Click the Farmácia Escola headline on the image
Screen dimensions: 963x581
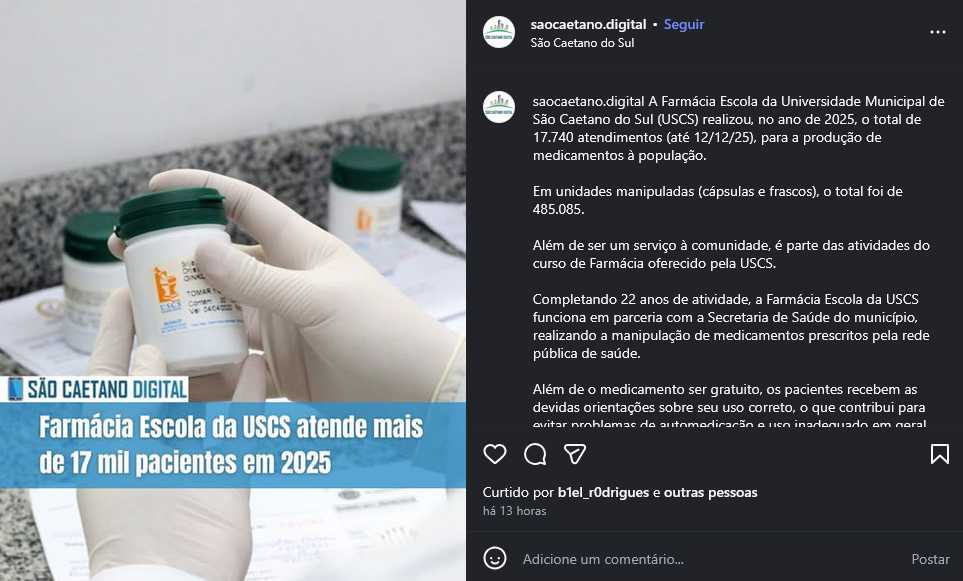point(232,445)
